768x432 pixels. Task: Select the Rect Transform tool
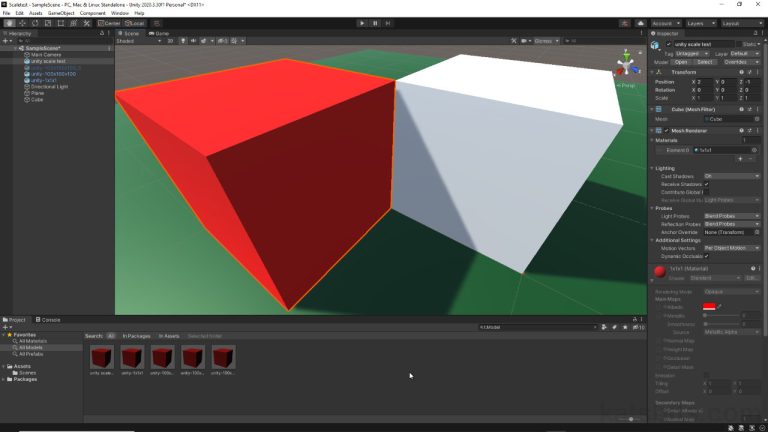(x=60, y=23)
